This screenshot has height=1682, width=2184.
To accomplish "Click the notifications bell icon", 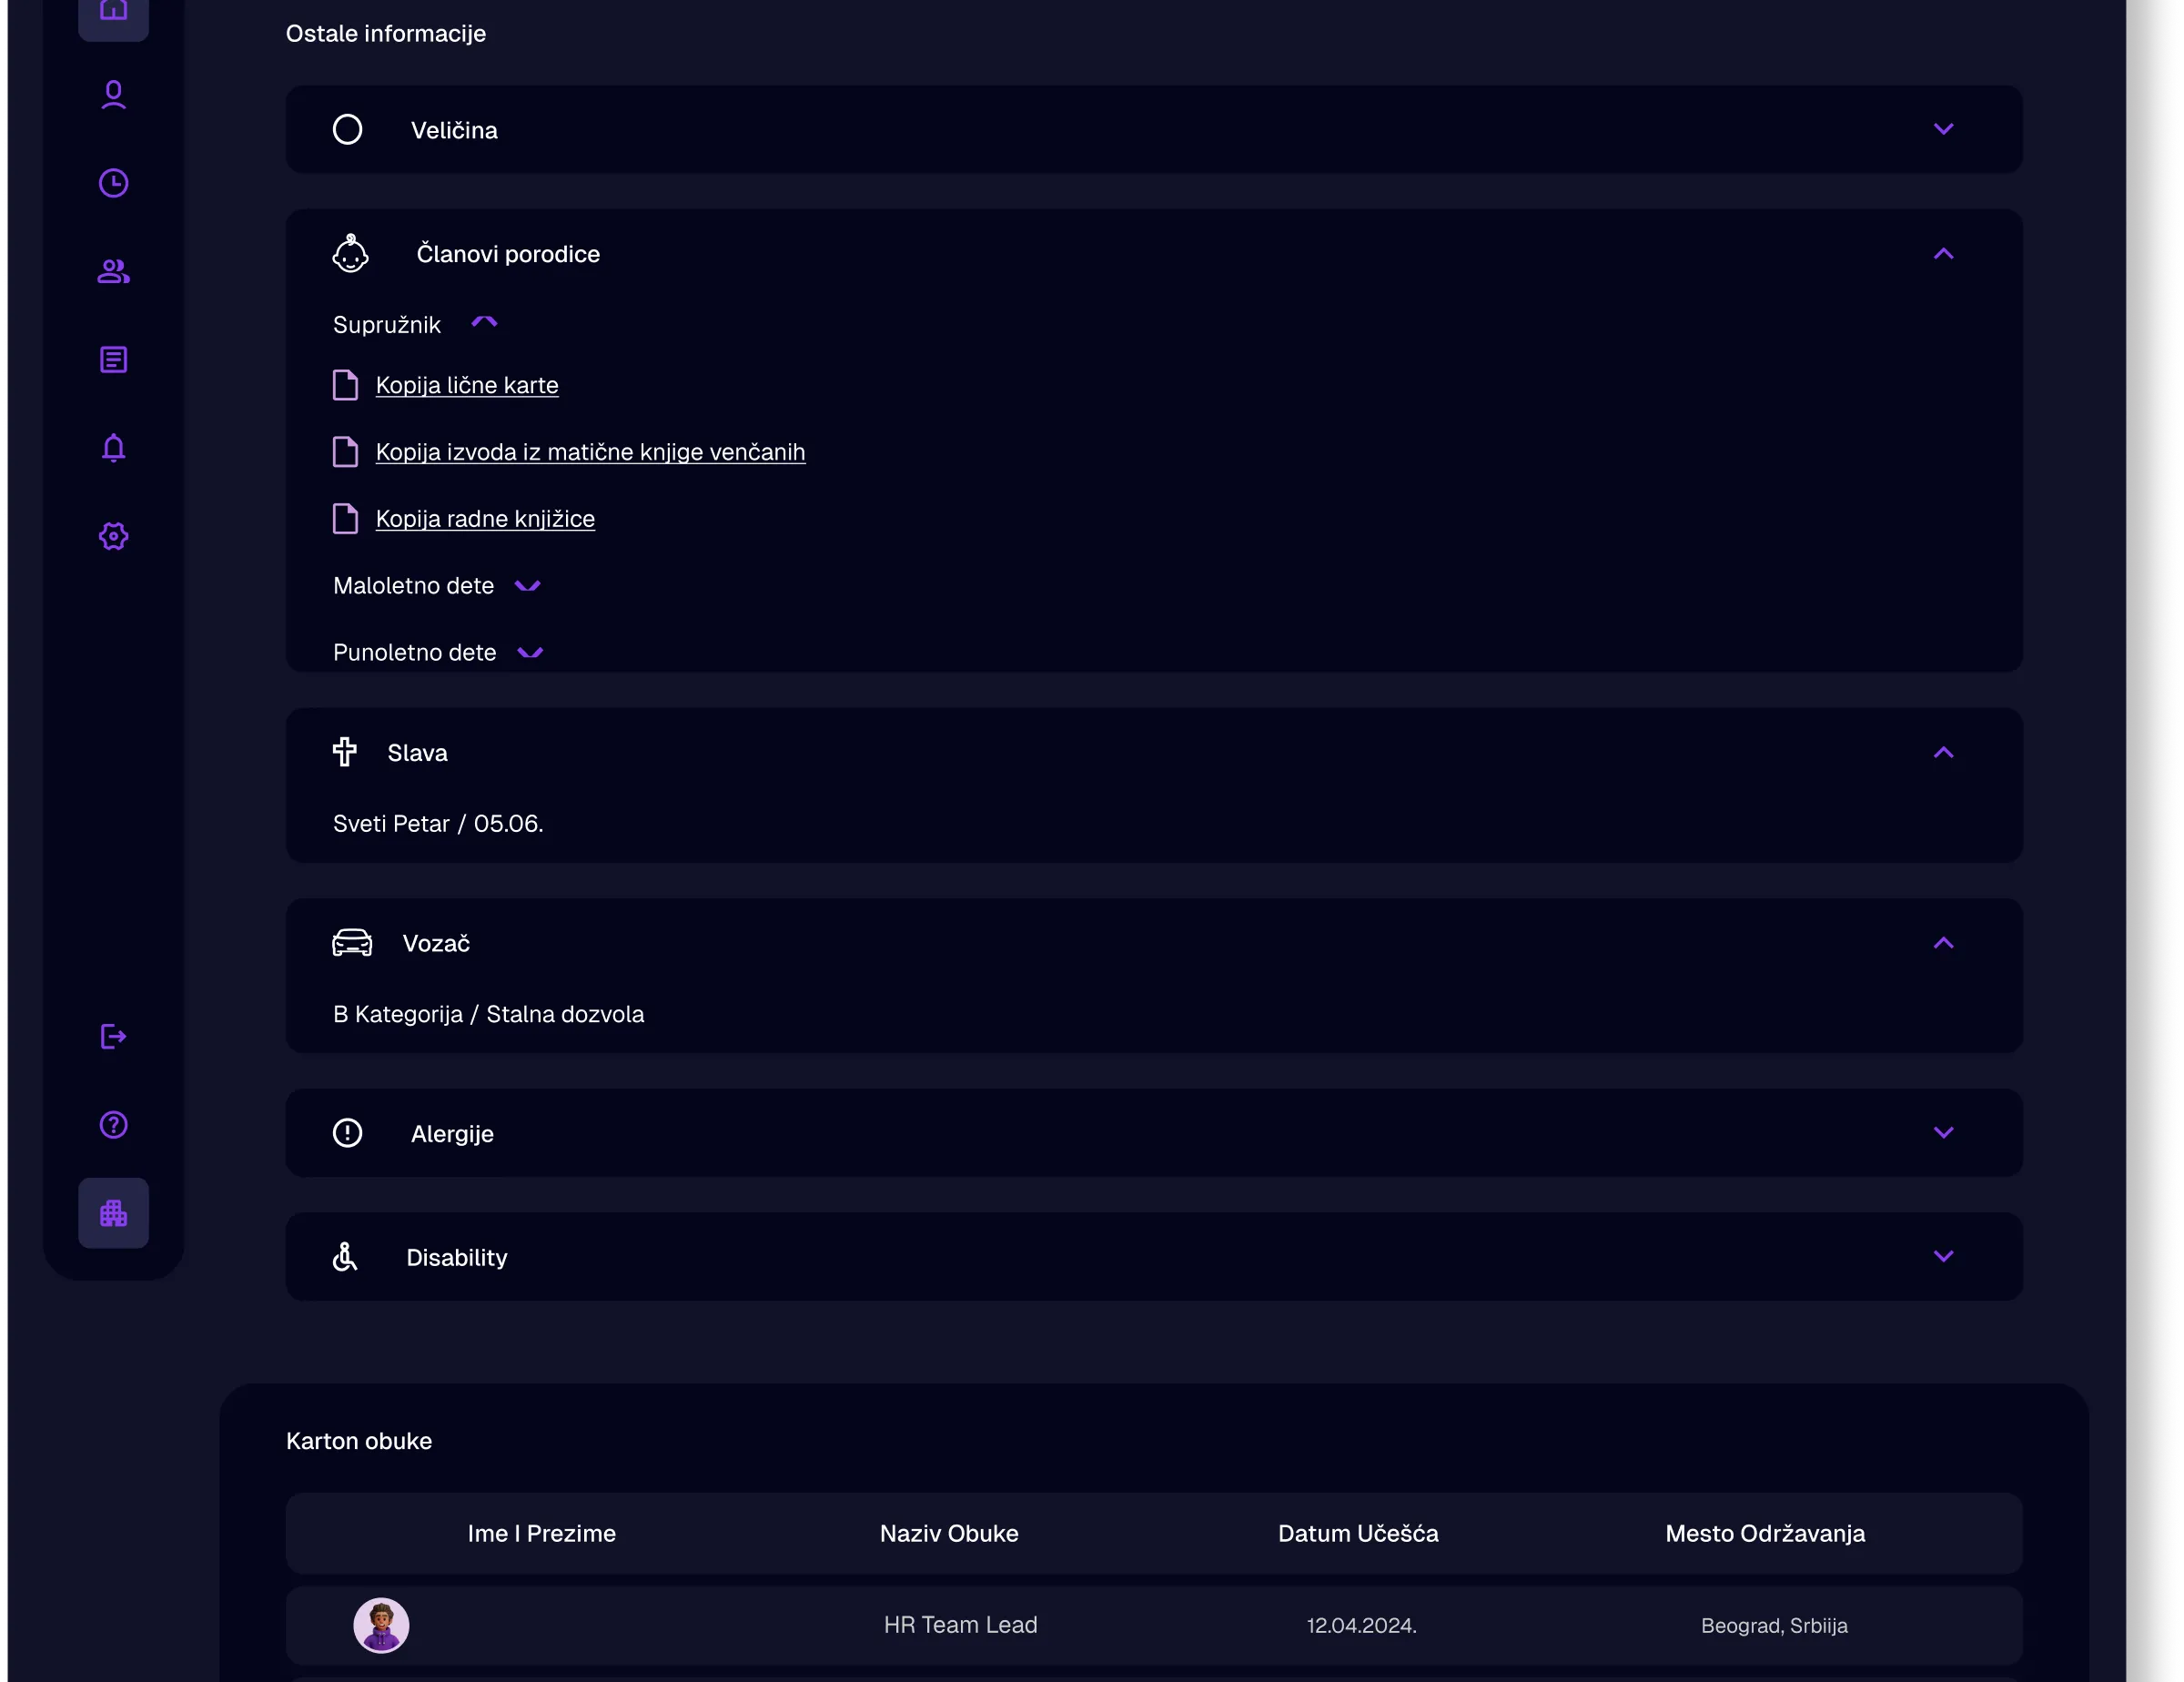I will click(x=113, y=448).
